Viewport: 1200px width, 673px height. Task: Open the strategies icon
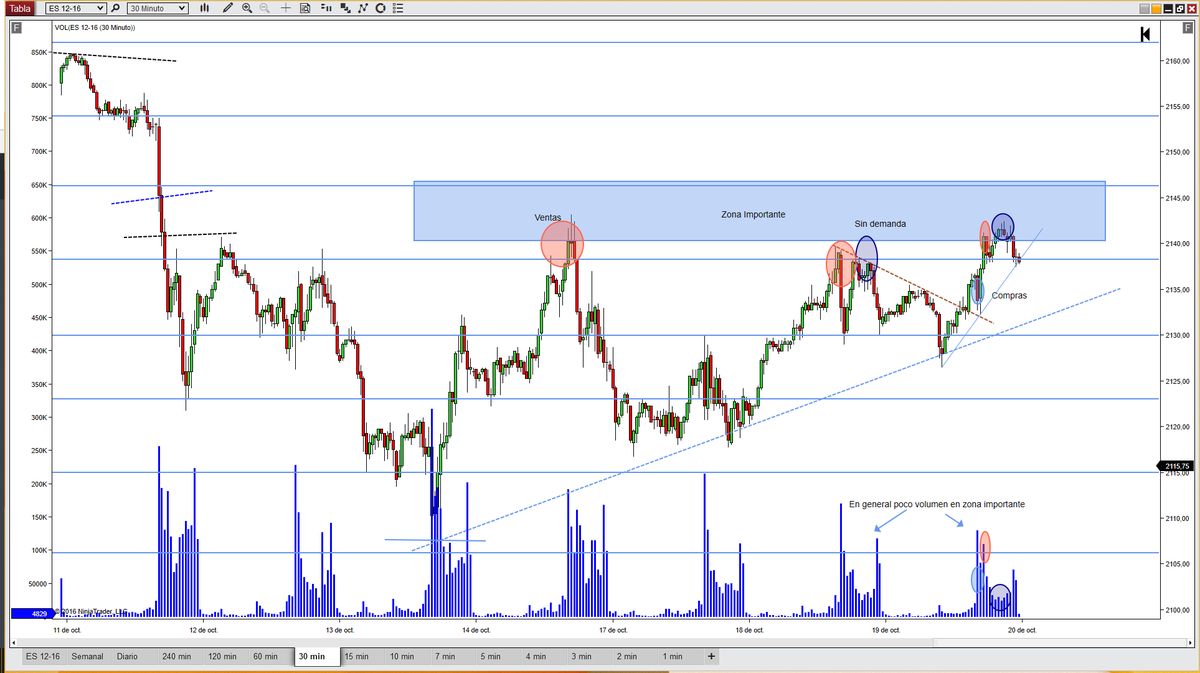coord(363,8)
